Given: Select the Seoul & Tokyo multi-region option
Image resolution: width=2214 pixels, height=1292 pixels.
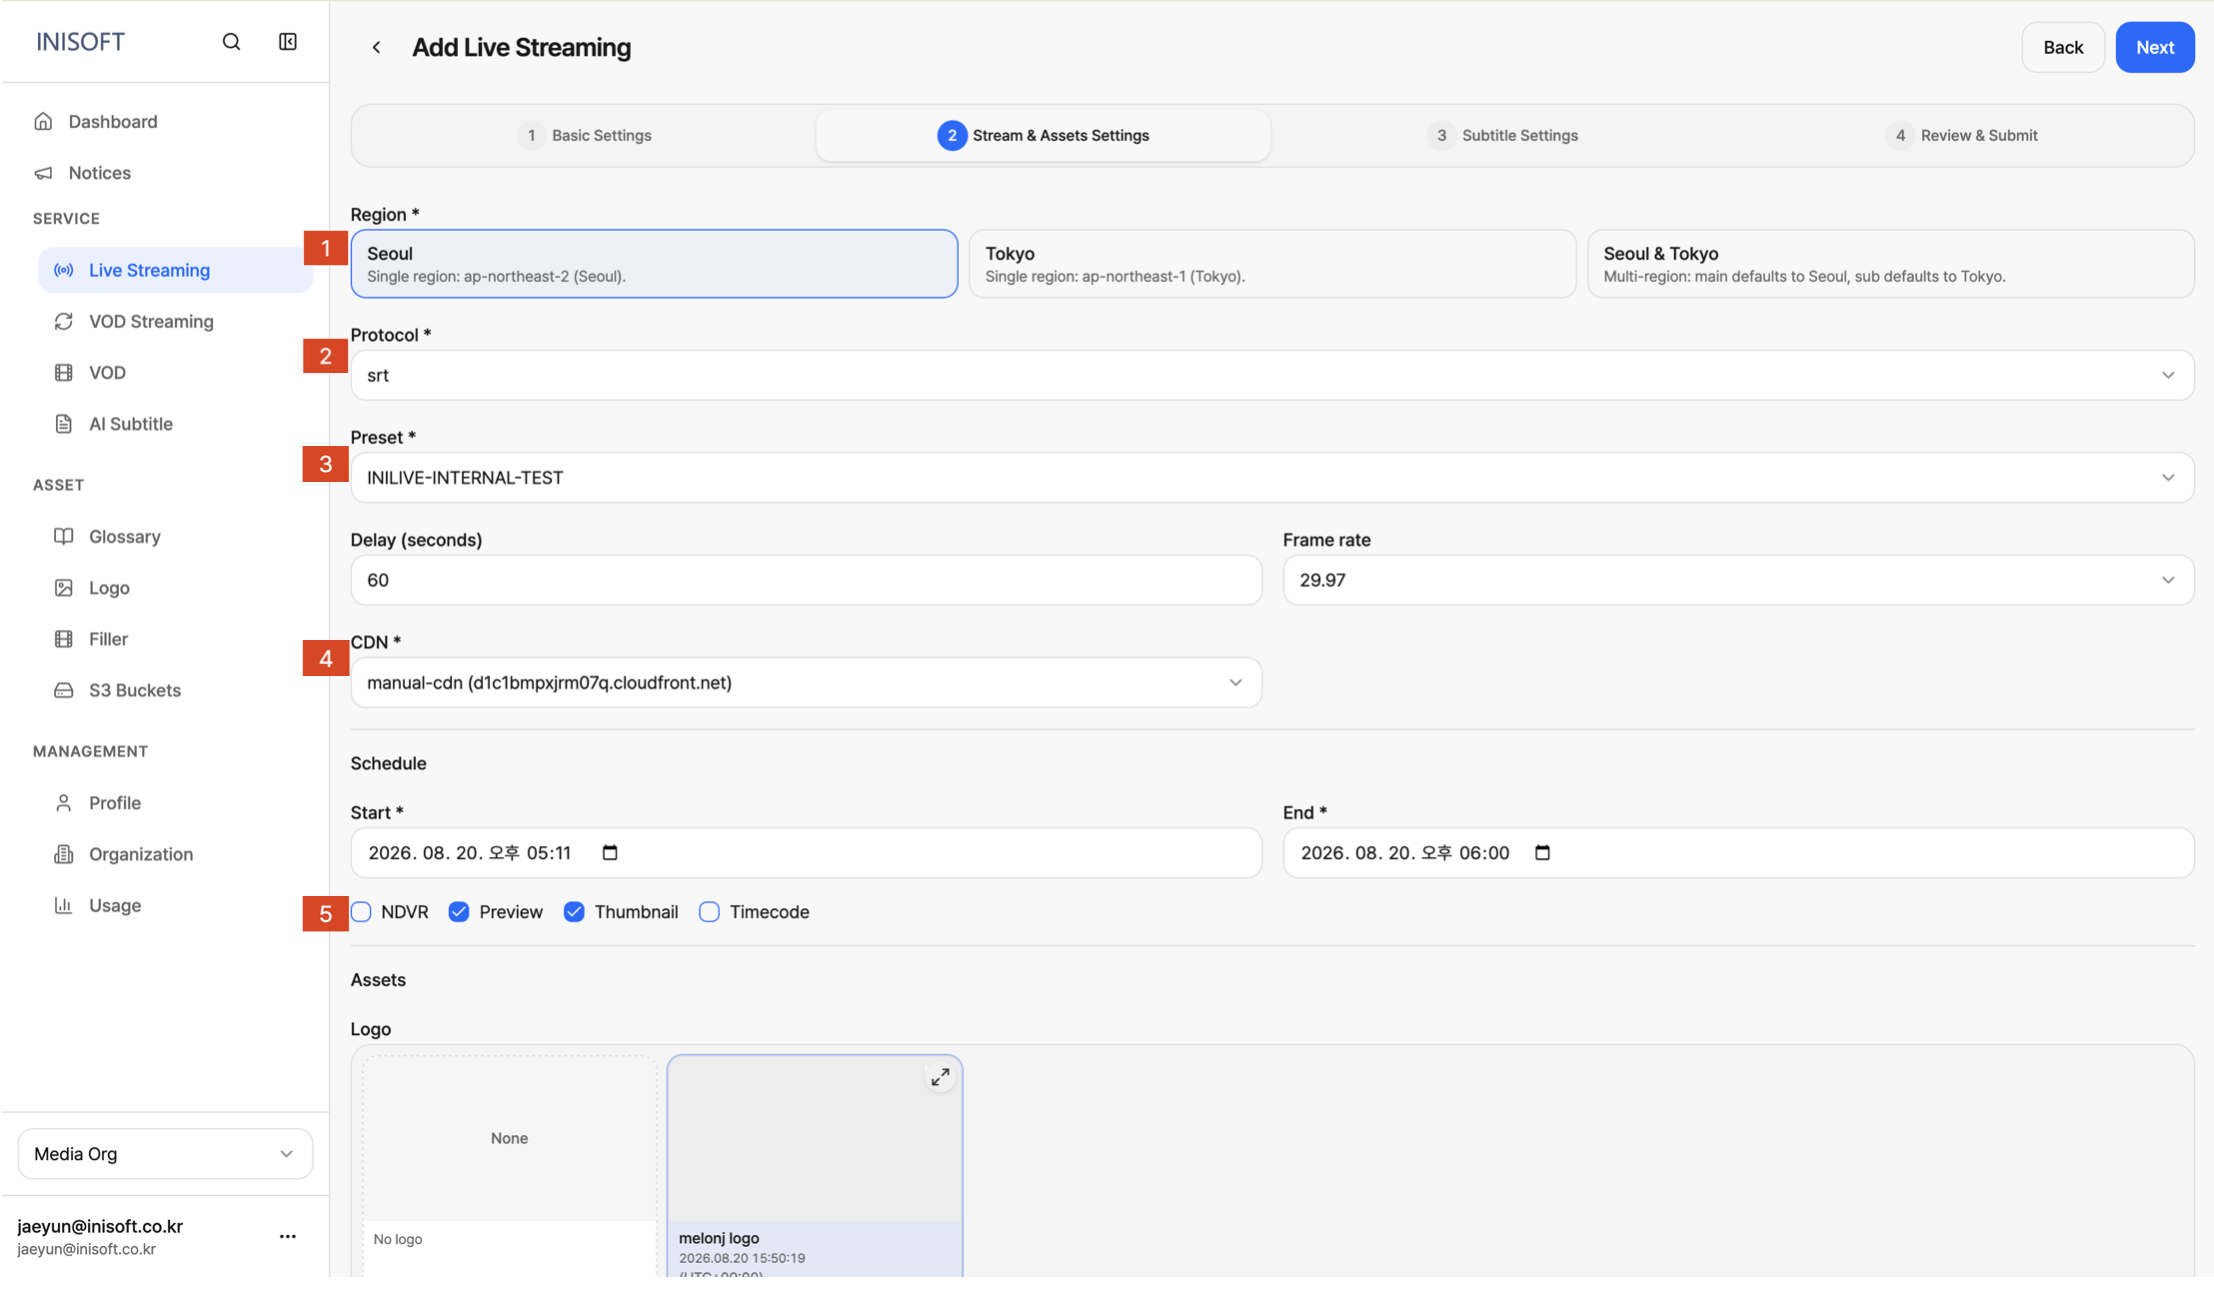Looking at the screenshot, I should pos(1890,264).
